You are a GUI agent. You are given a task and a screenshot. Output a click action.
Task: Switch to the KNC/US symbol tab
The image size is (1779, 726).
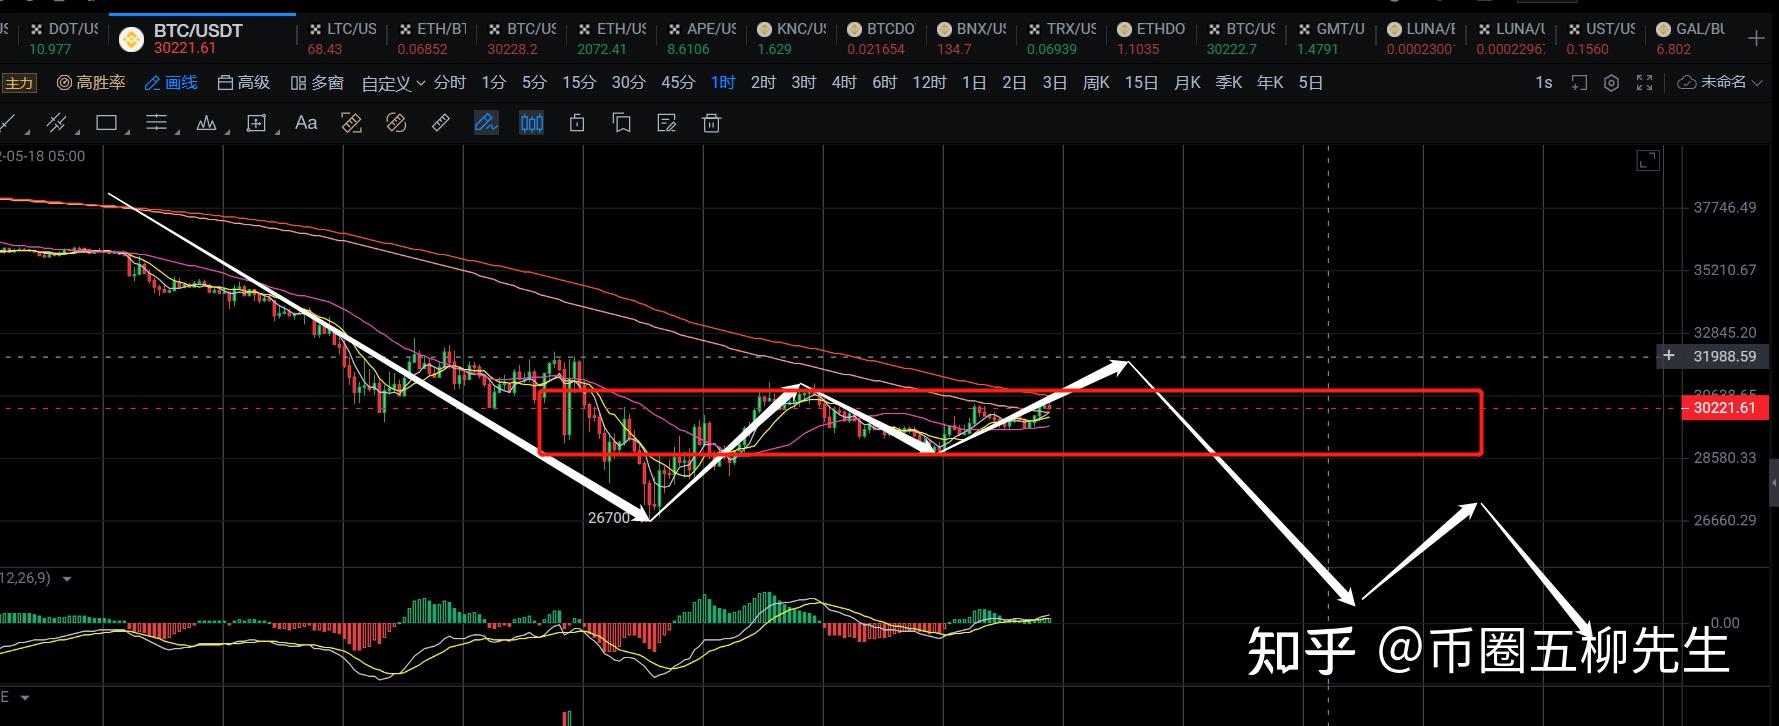tap(792, 39)
